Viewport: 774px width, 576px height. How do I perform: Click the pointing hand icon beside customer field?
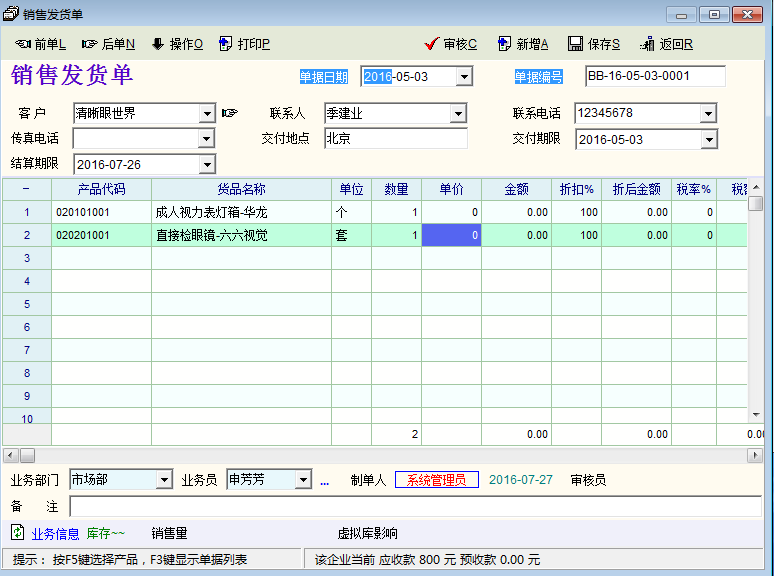click(x=230, y=113)
